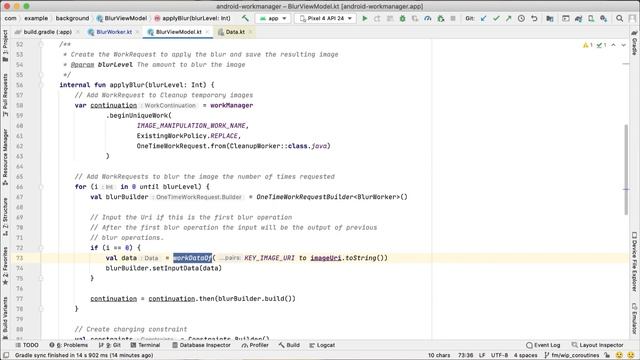
Task: Open the Pull Requests tool window
Action: tap(5, 95)
